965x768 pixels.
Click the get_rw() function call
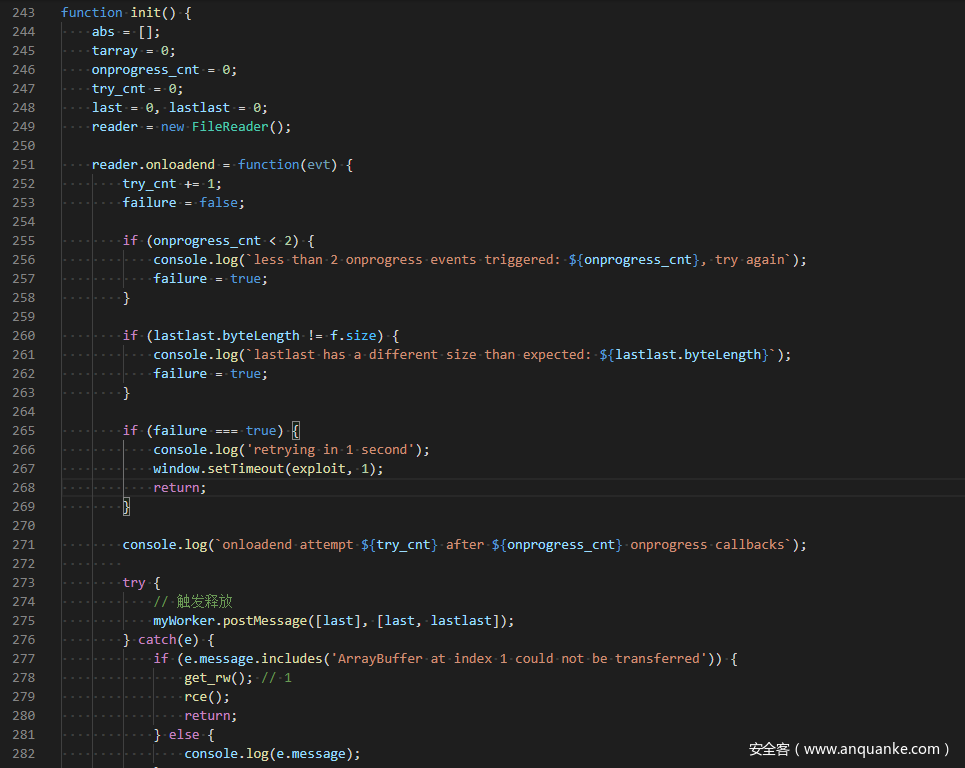215,678
